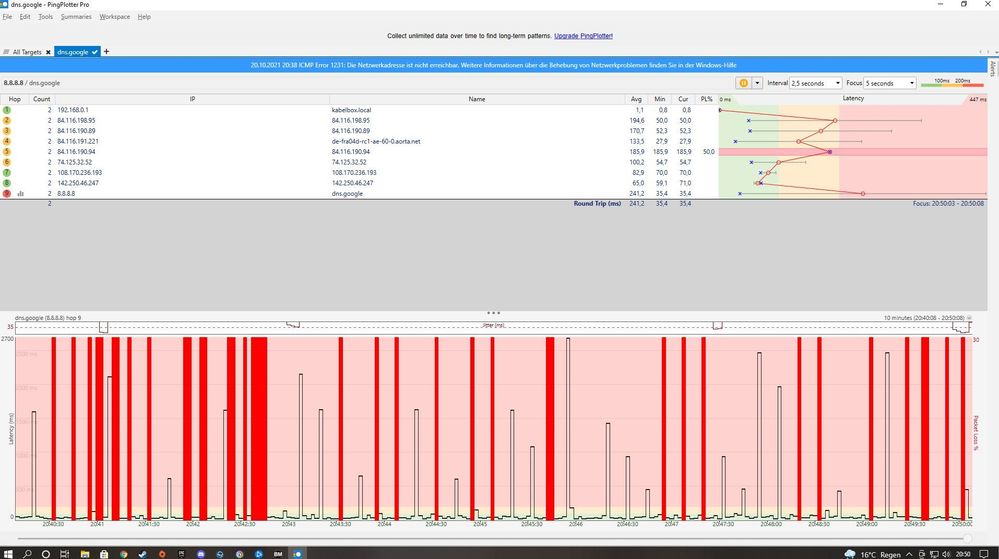Open Windows search magnifier in taskbar
This screenshot has width=999, height=559.
tap(27, 553)
